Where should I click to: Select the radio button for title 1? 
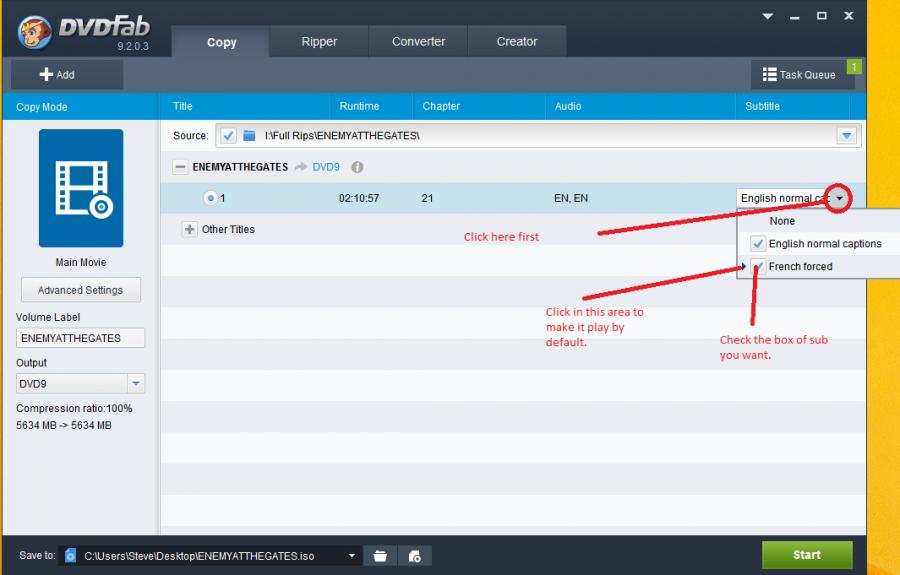tap(210, 198)
